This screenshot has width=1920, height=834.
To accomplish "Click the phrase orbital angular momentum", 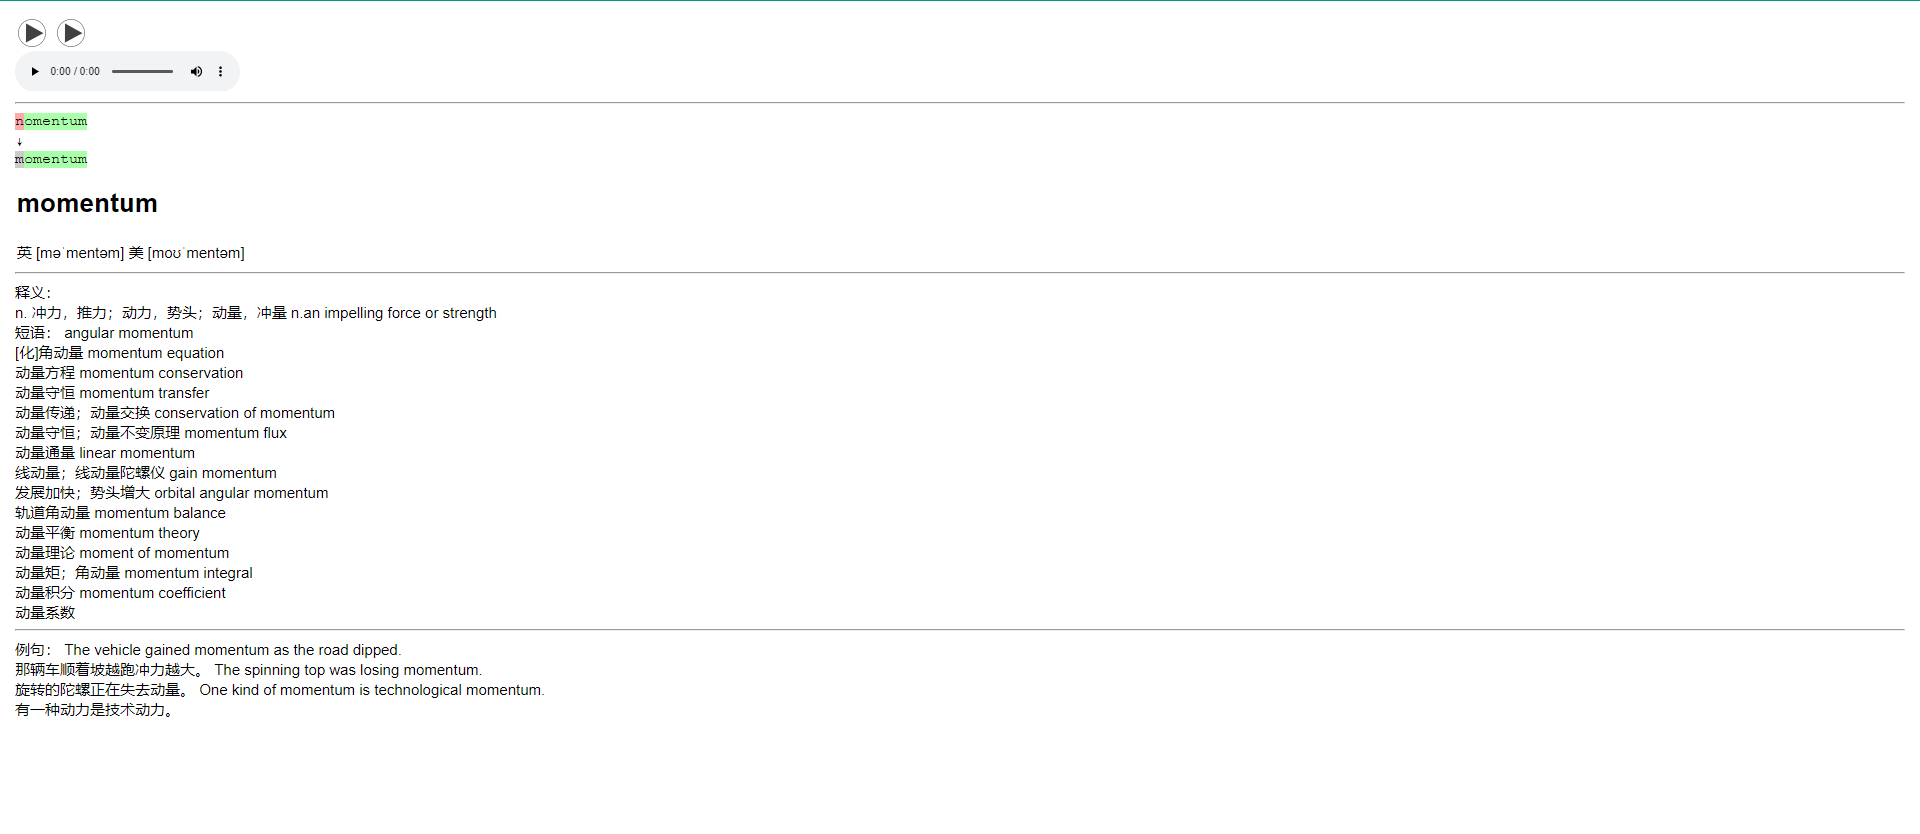I will (x=241, y=493).
